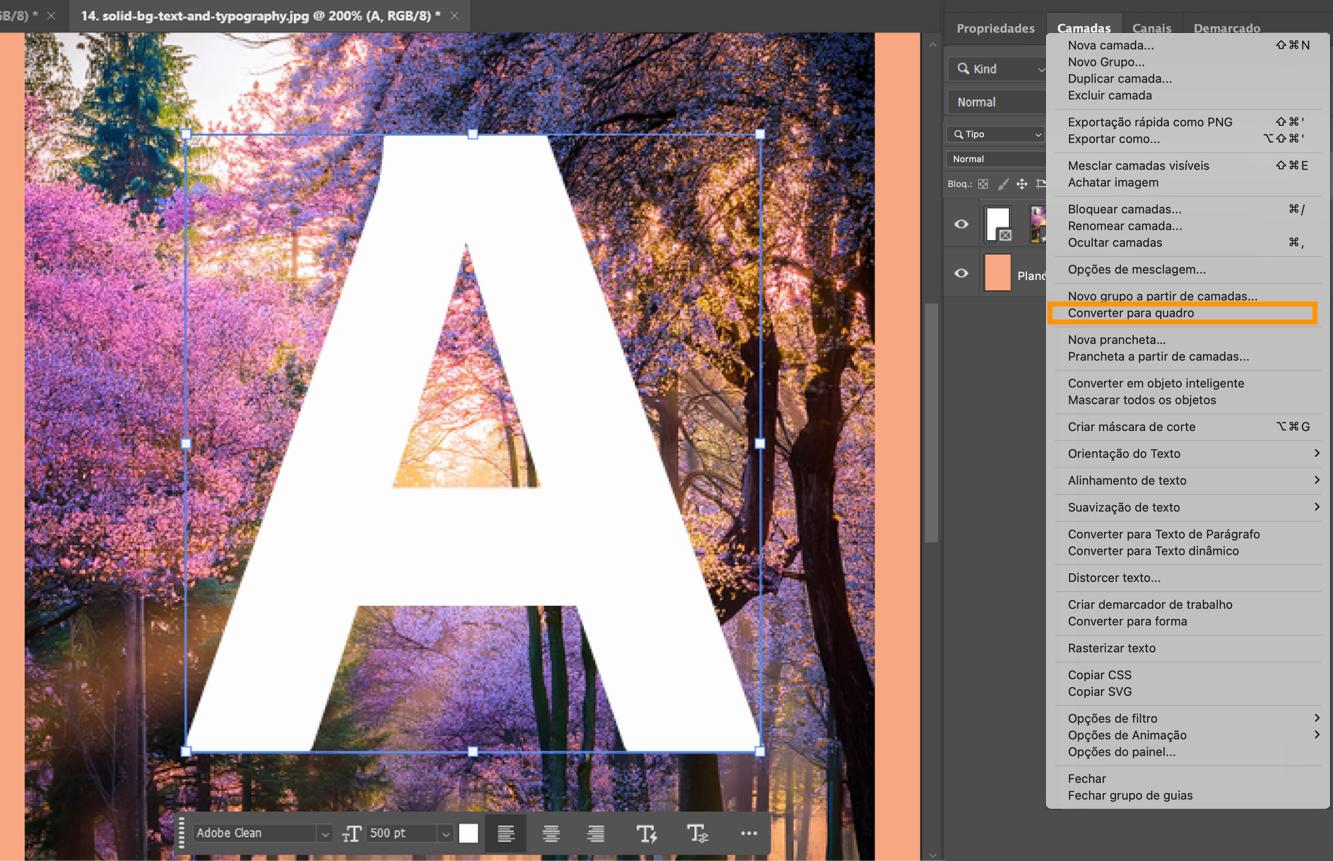The image size is (1333, 861).
Task: Click the lock position icon in Layers panel
Action: [1022, 183]
